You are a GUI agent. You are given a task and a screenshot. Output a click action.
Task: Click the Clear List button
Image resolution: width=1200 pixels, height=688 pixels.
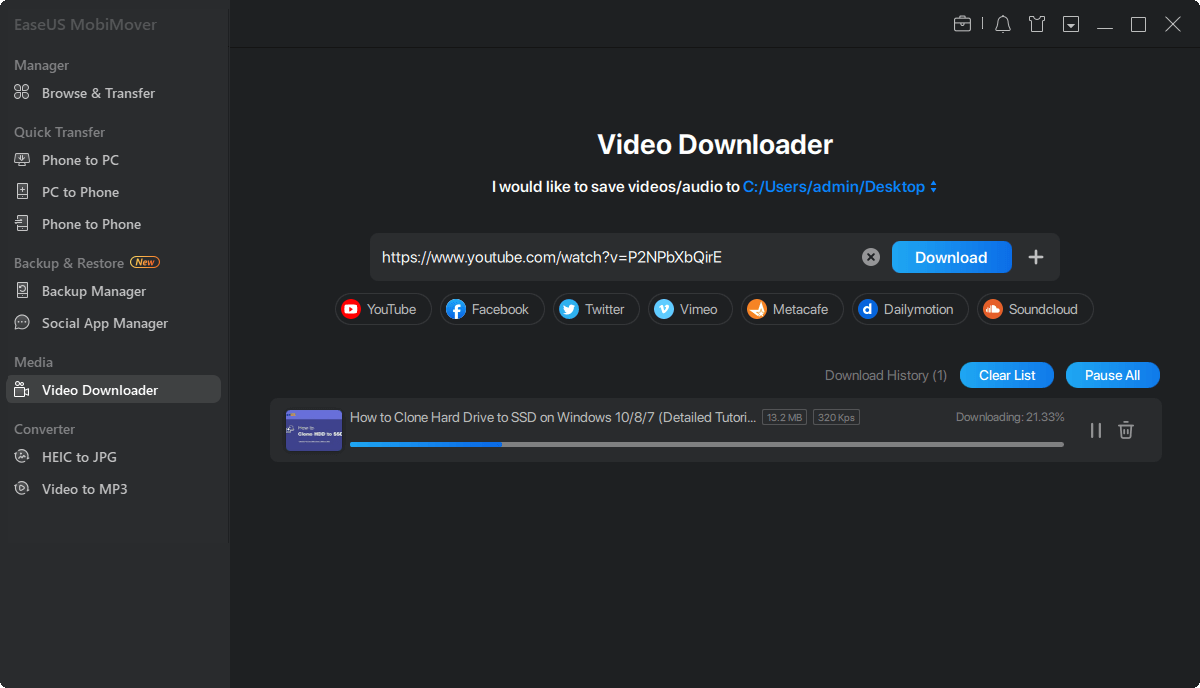tap(1007, 375)
